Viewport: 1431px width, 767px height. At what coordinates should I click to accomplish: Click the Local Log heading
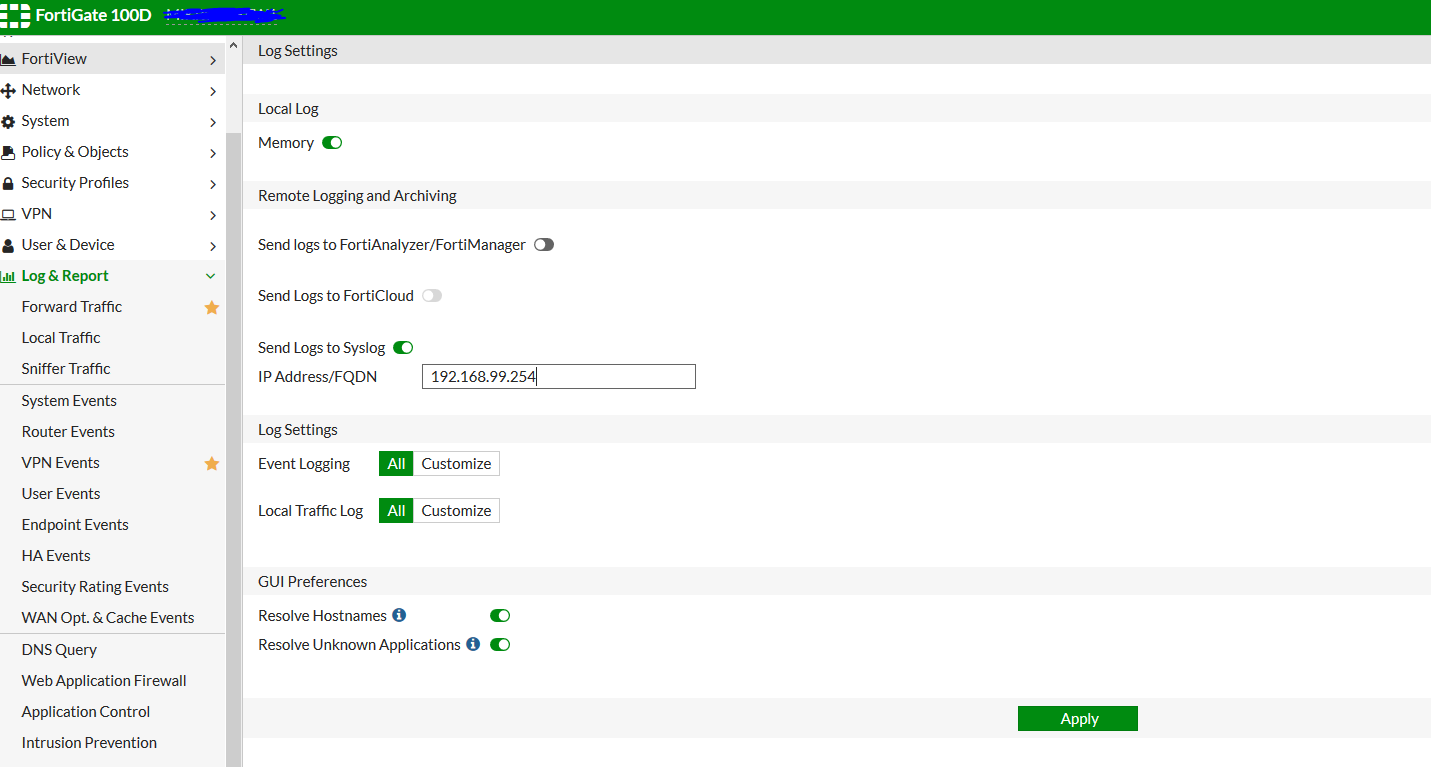pyautogui.click(x=288, y=109)
